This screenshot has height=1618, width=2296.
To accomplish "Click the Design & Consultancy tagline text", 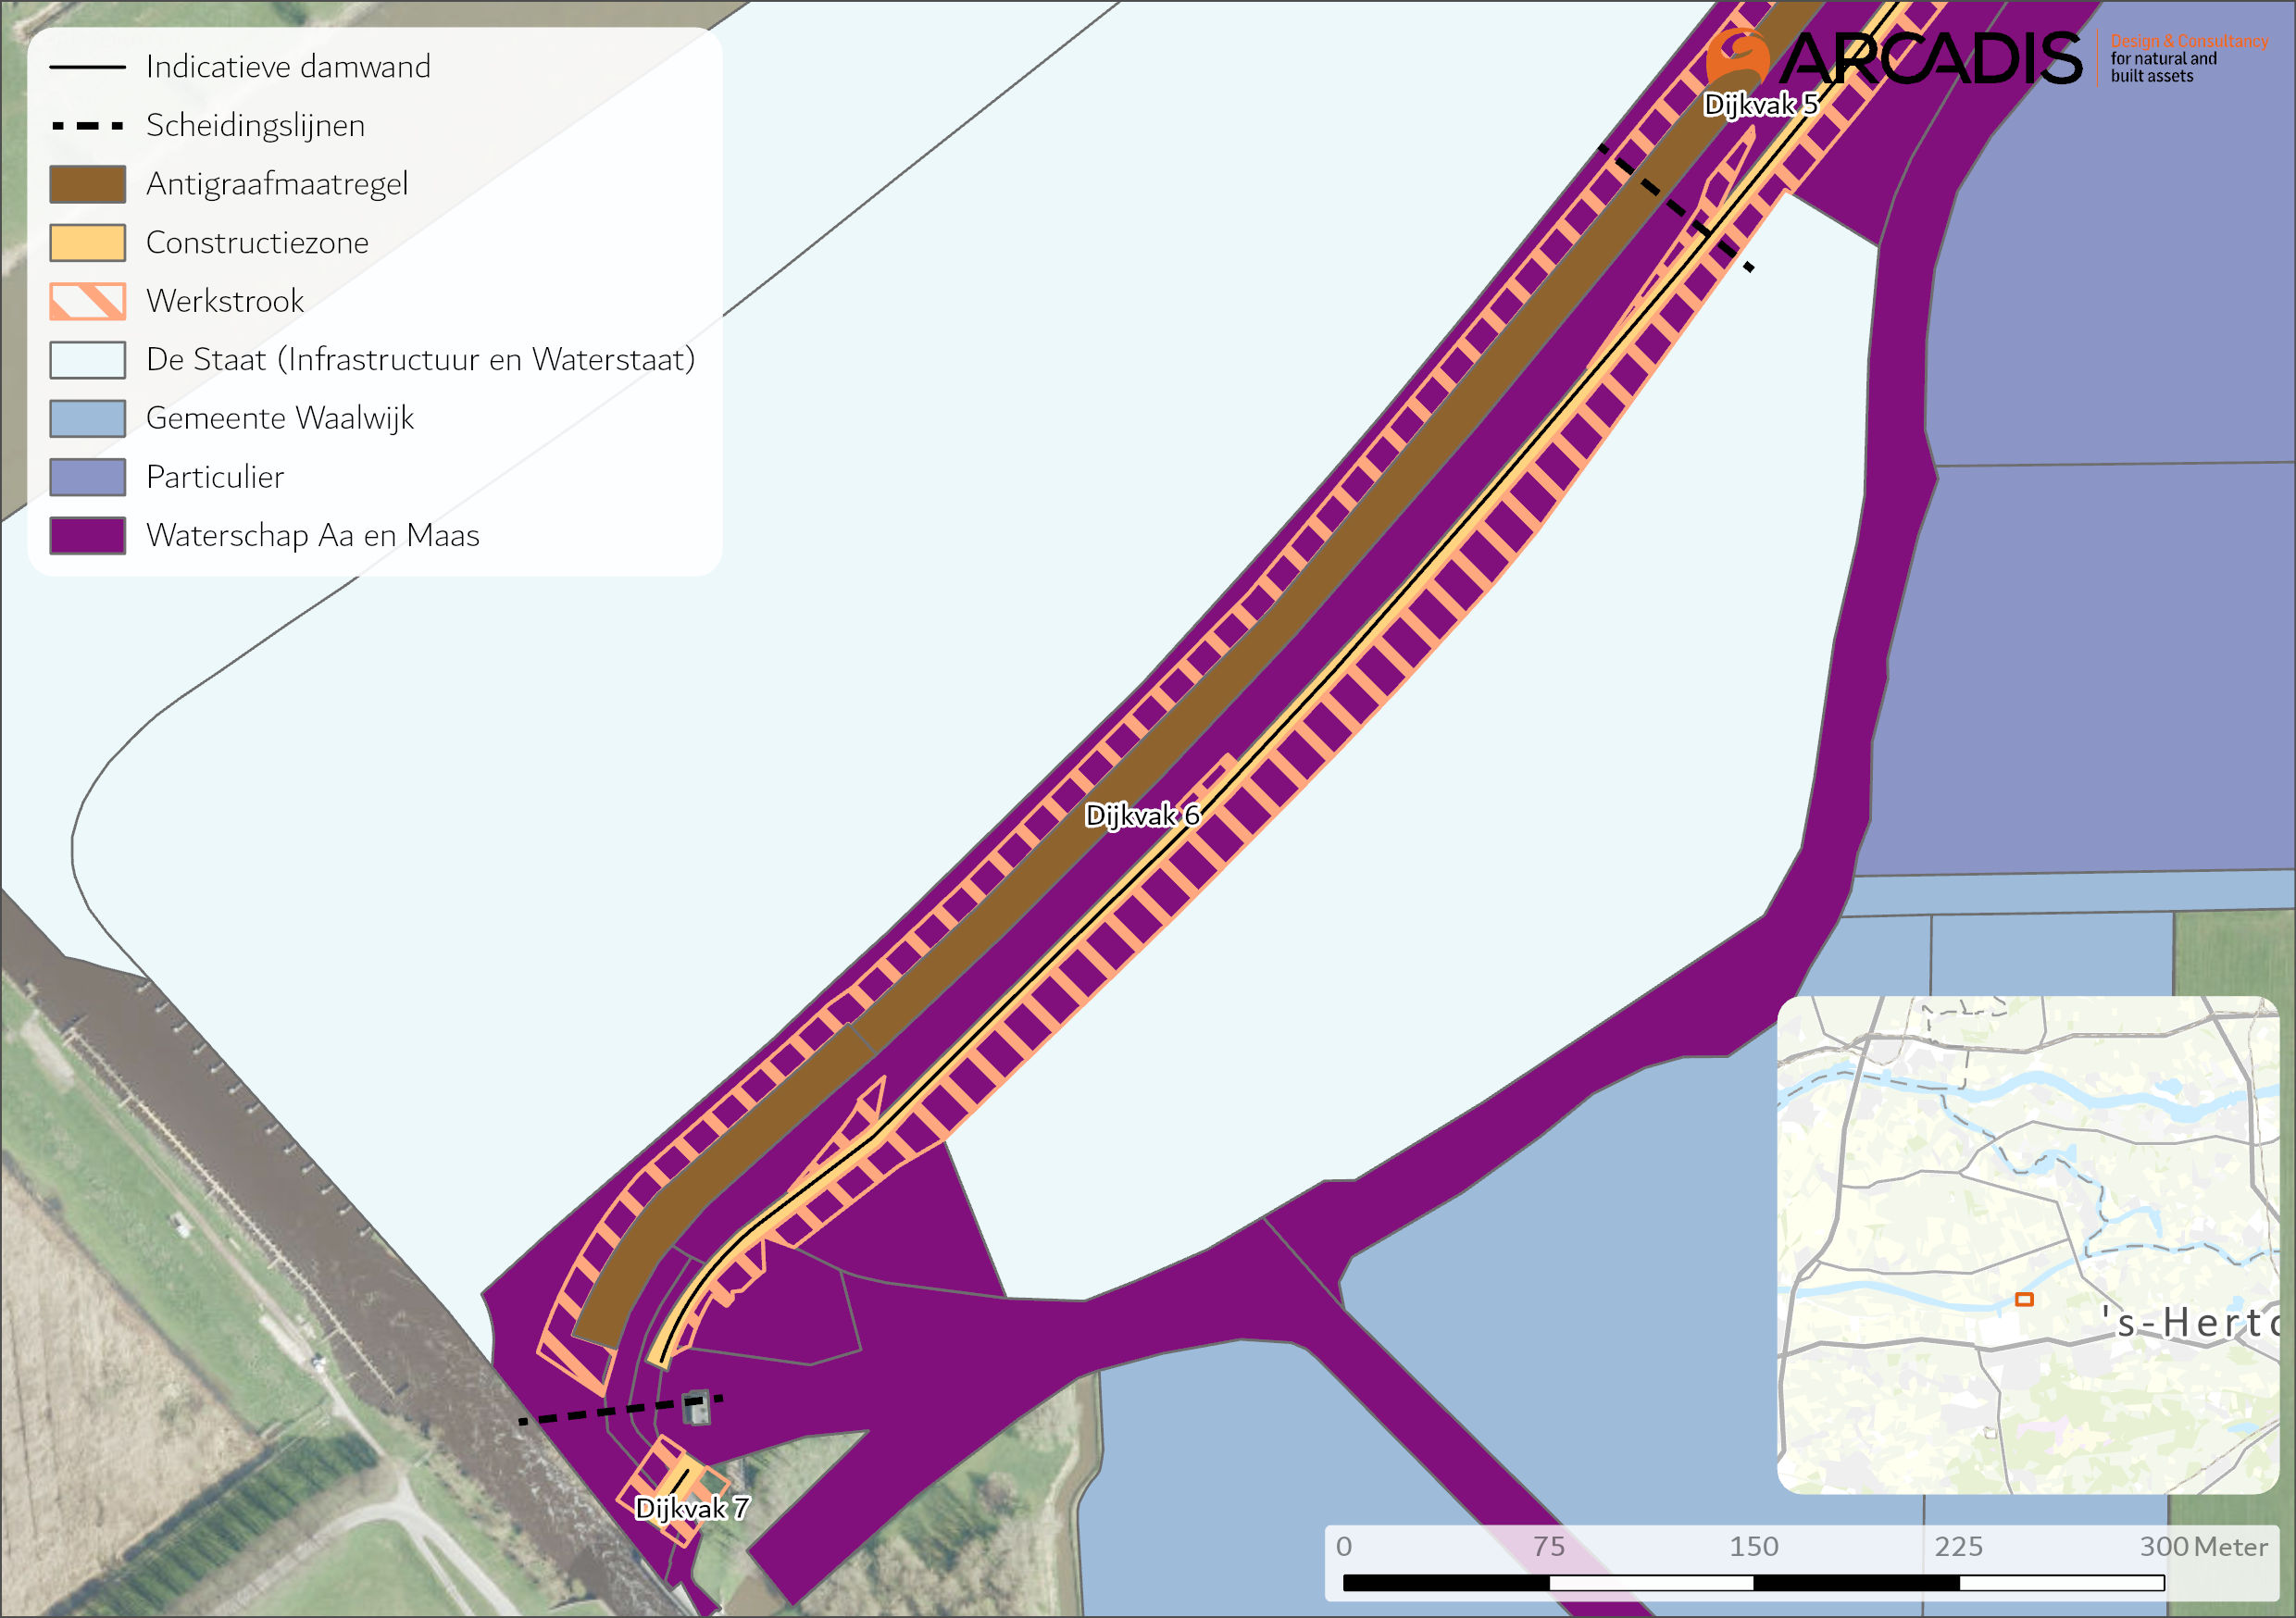I will [2189, 42].
